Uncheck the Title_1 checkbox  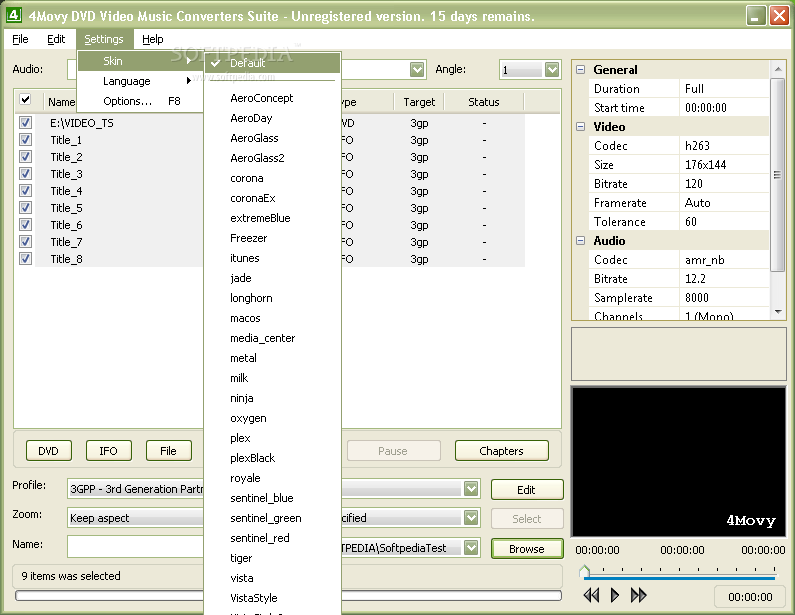click(x=25, y=140)
